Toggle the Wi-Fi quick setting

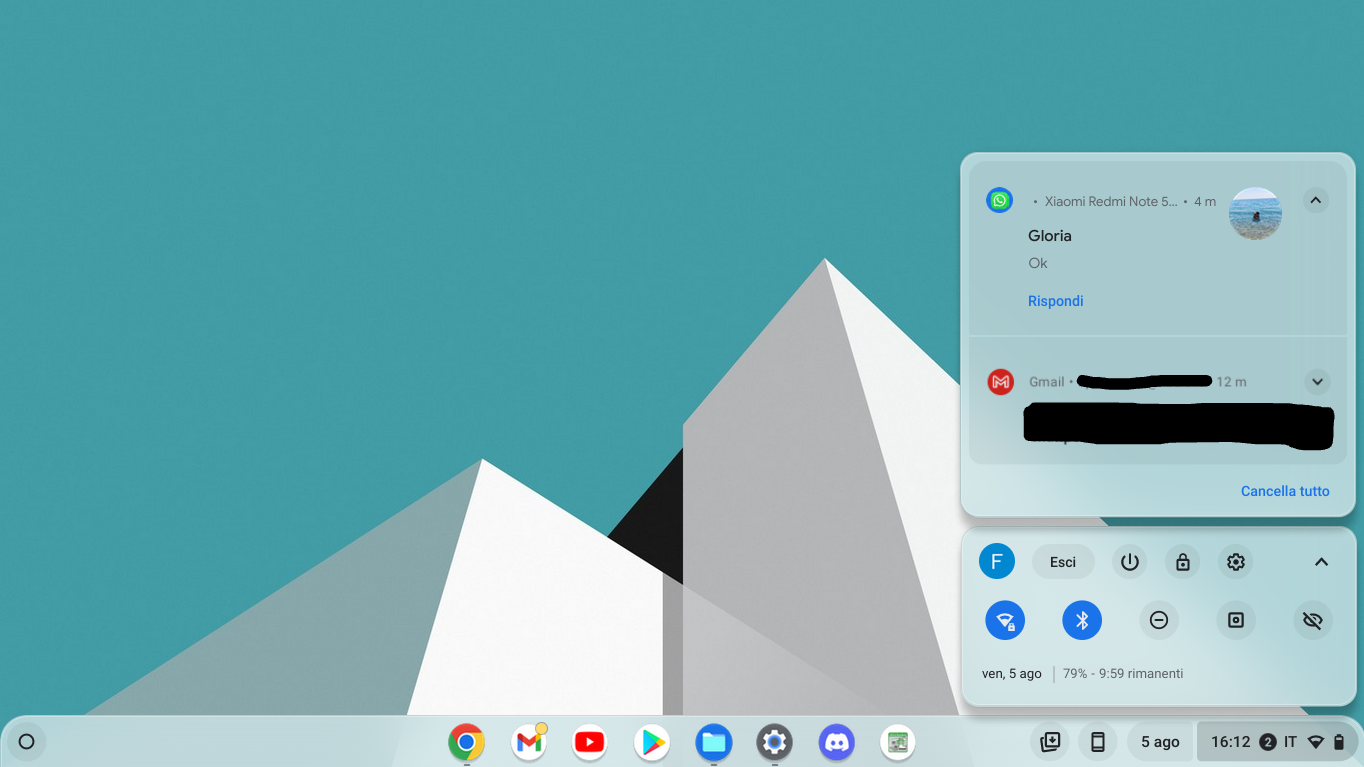point(1005,620)
